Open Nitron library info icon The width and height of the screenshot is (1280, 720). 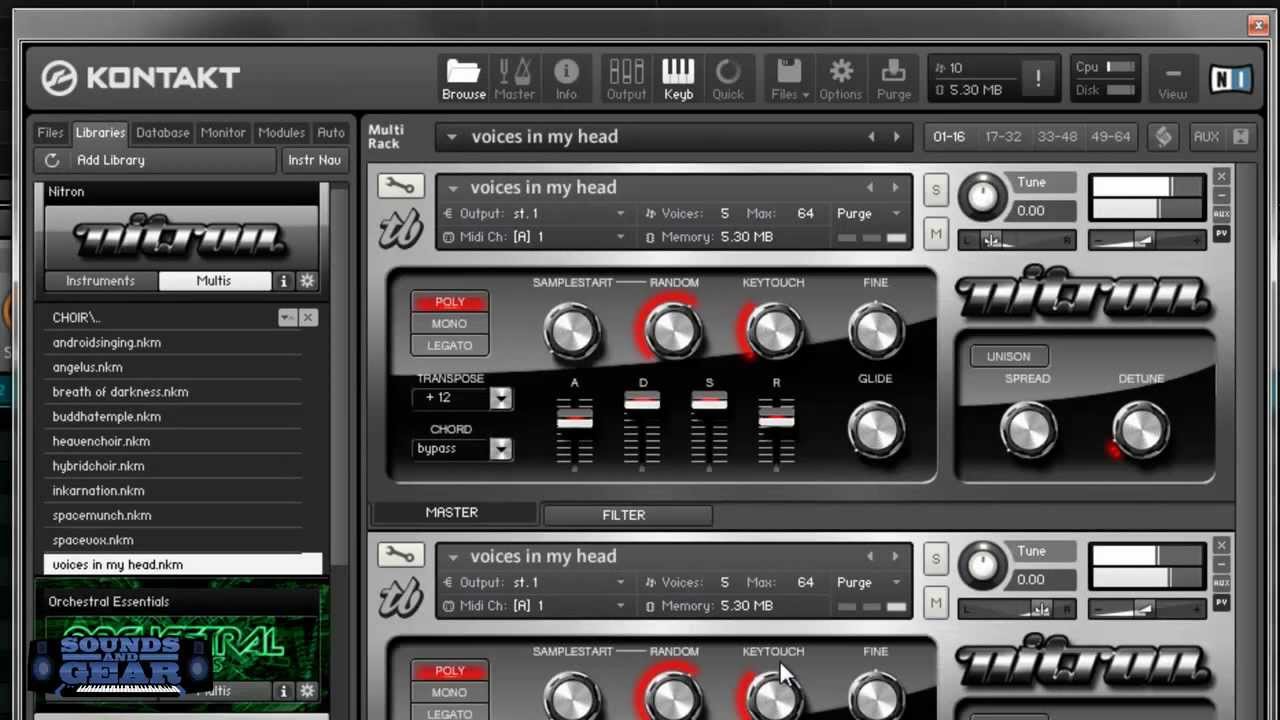click(x=284, y=281)
